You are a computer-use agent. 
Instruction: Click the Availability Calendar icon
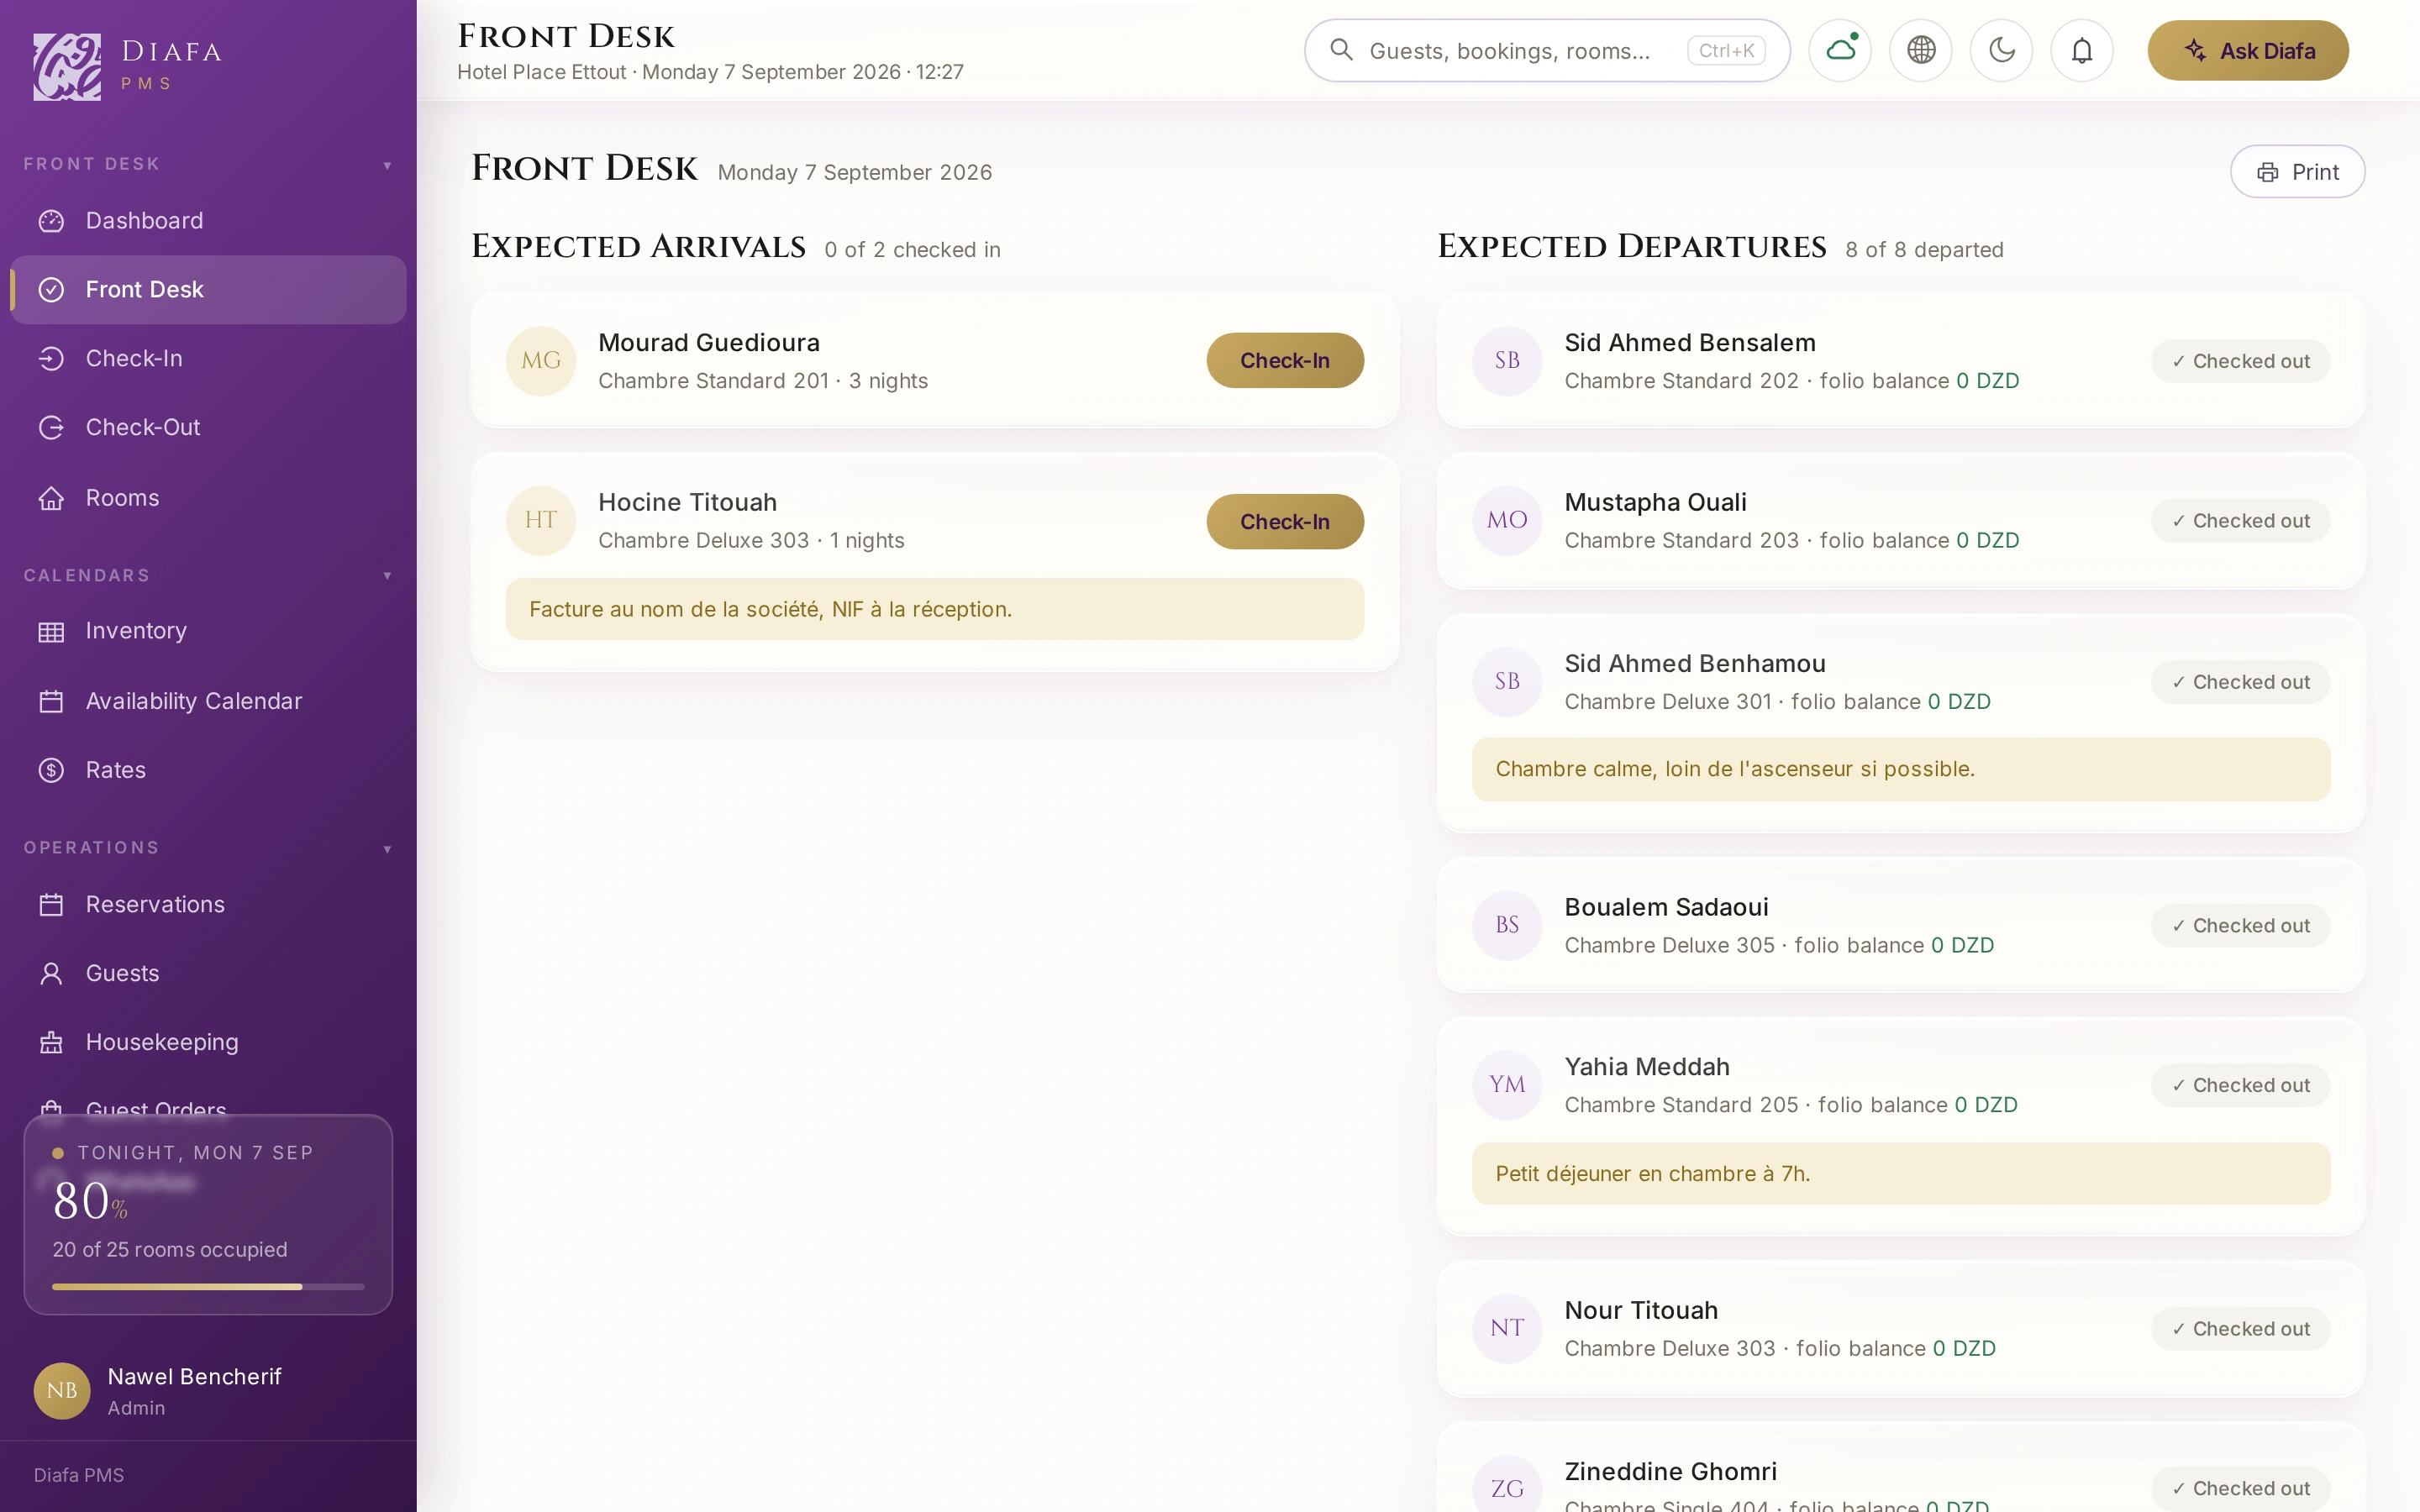[51, 702]
